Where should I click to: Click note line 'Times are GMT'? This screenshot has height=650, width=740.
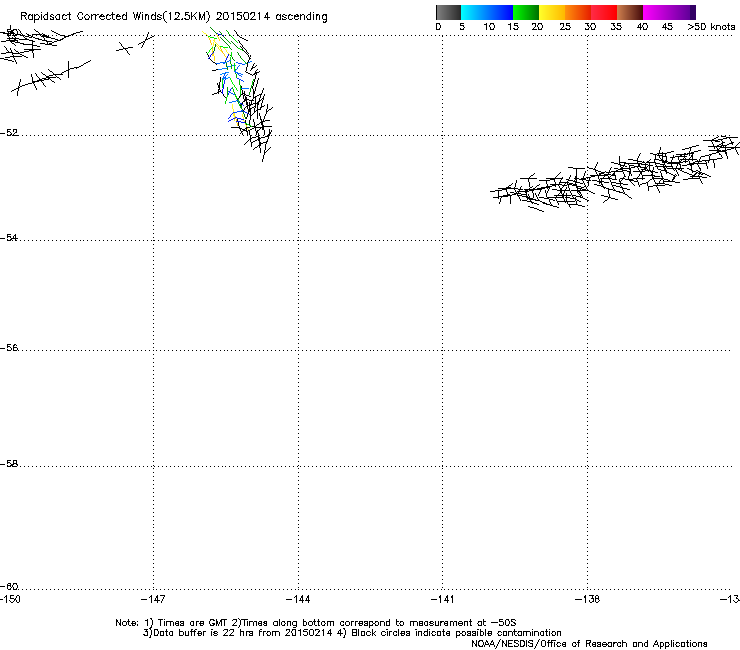192,623
